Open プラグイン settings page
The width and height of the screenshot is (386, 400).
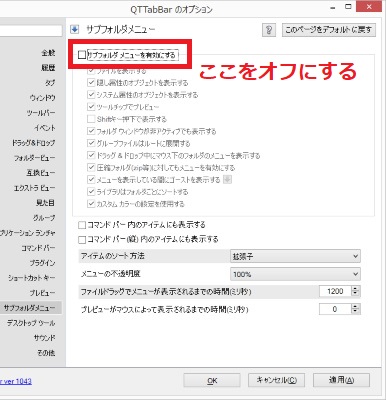[x=42, y=263]
